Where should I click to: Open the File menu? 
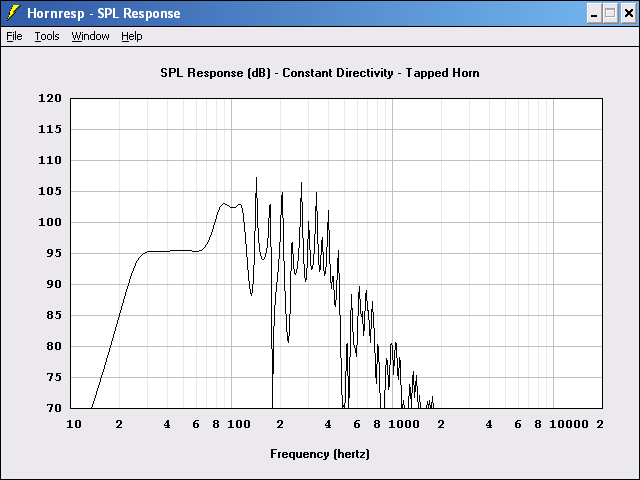(14, 36)
